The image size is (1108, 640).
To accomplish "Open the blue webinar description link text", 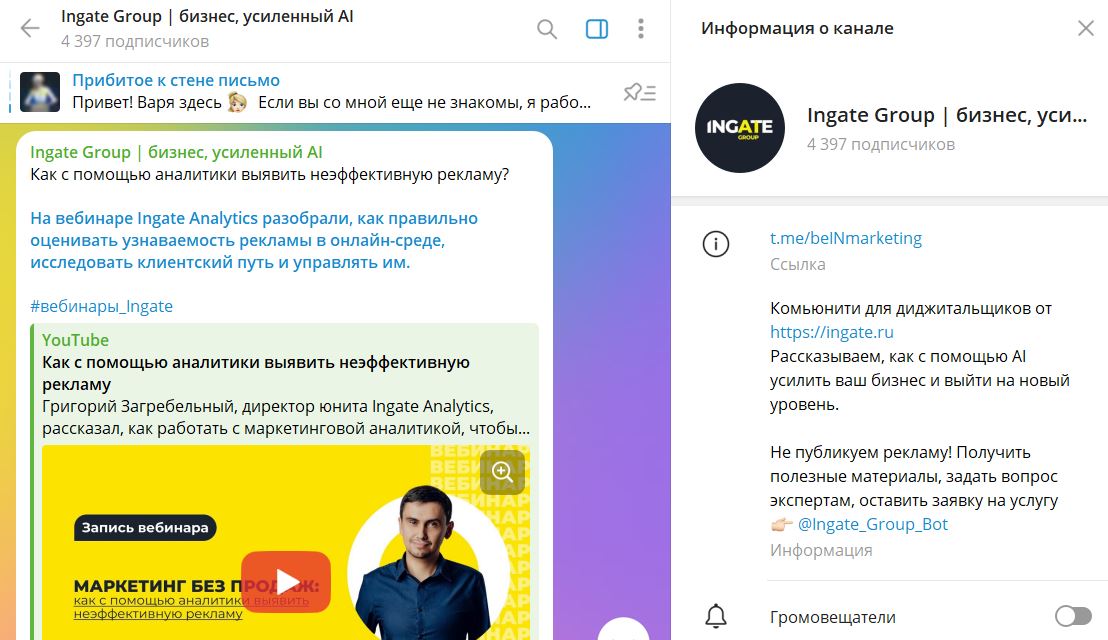I will pos(254,240).
